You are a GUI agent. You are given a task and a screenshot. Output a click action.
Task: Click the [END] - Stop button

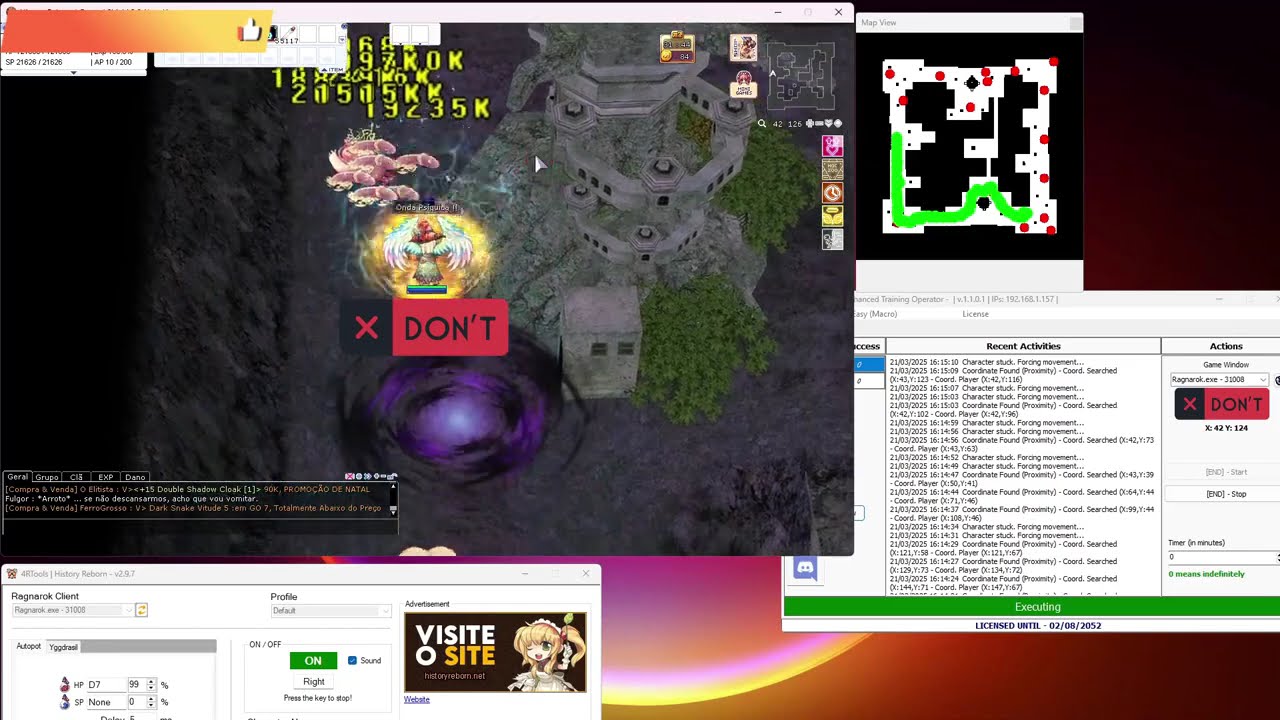(x=1226, y=494)
